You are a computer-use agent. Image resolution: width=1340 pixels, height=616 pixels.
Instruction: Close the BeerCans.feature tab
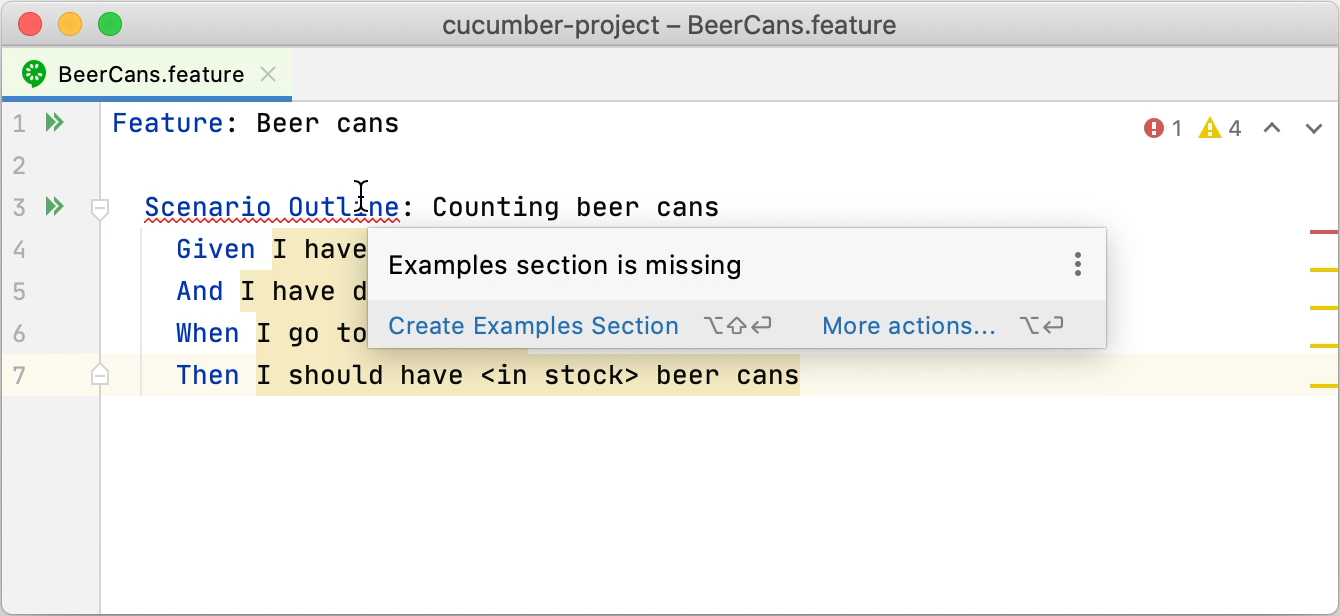click(267, 73)
